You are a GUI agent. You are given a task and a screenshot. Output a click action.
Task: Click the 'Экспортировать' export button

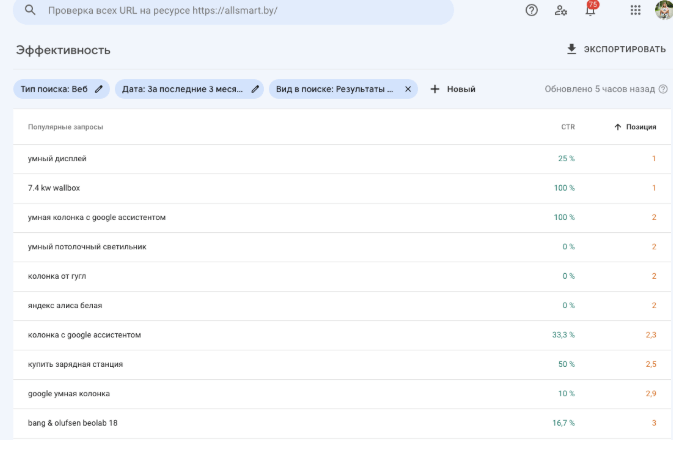616,49
